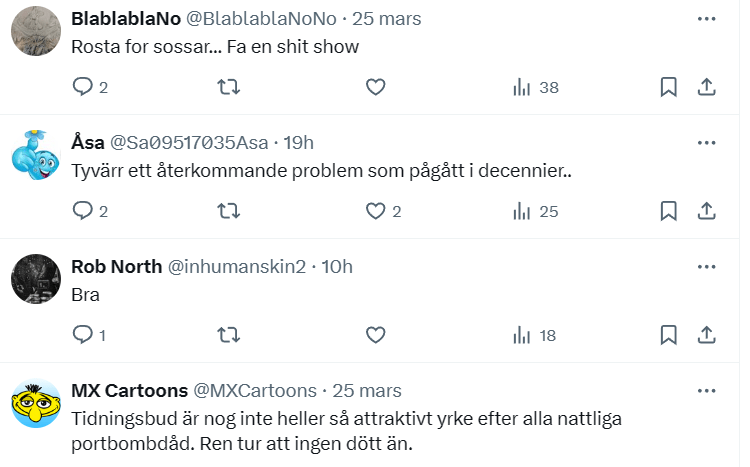Open Rob North's 10h timestamp
The image size is (750, 467).
coord(337,267)
